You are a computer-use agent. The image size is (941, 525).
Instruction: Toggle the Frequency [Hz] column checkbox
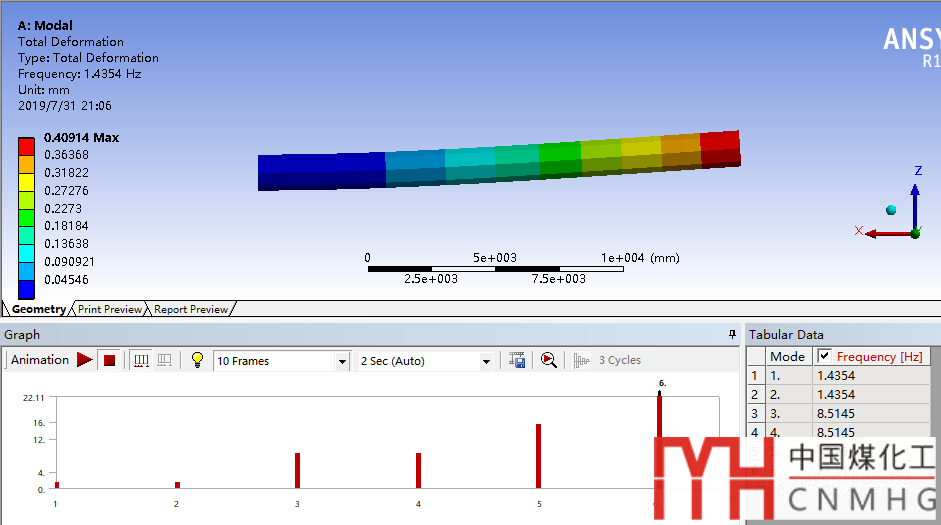[x=824, y=356]
